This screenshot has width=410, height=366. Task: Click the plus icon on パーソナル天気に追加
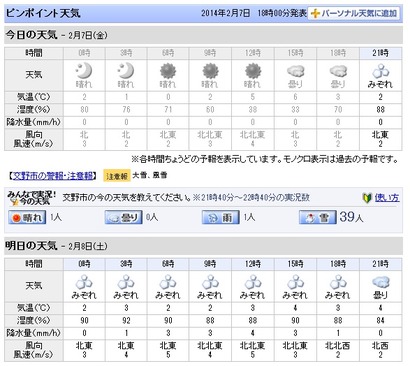point(315,14)
